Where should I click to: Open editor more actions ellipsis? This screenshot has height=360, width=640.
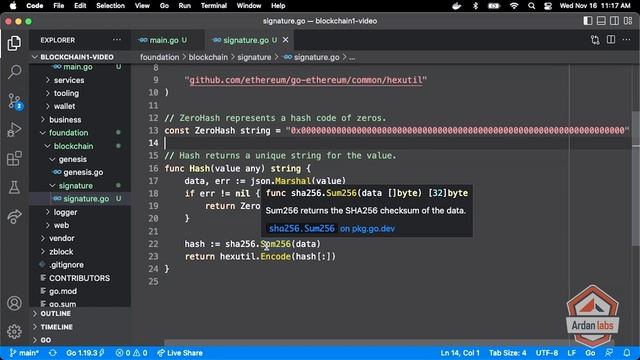point(626,40)
